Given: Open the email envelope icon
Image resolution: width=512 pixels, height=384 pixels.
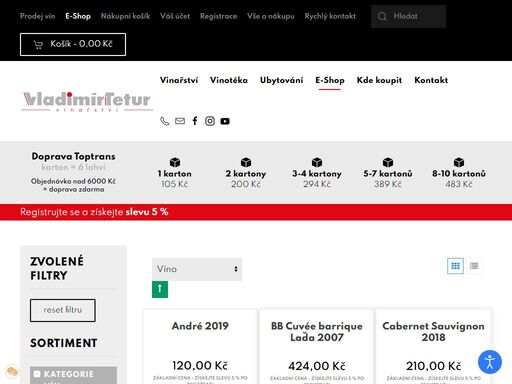Looking at the screenshot, I should (x=180, y=121).
